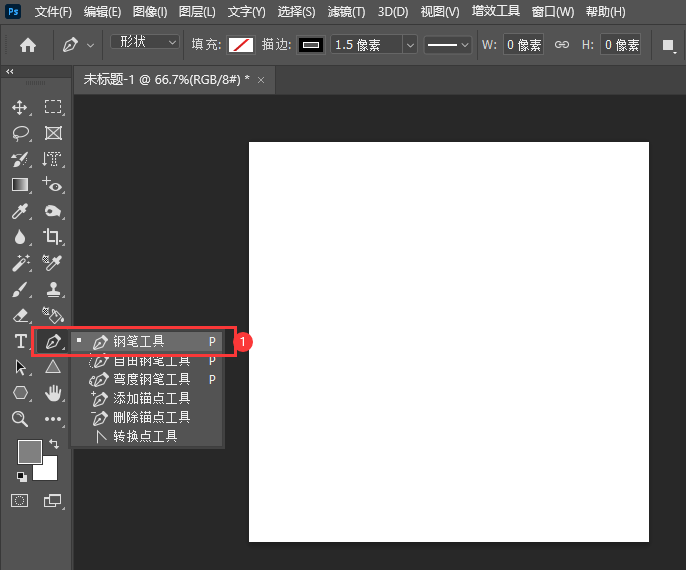The width and height of the screenshot is (686, 570).
Task: Select the Color Sampler eyedropper tool
Action: coord(52,263)
